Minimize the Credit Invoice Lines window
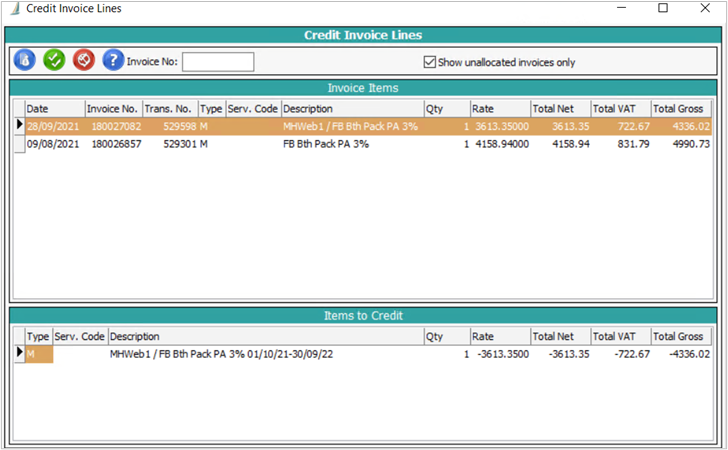This screenshot has width=728, height=450. (622, 8)
